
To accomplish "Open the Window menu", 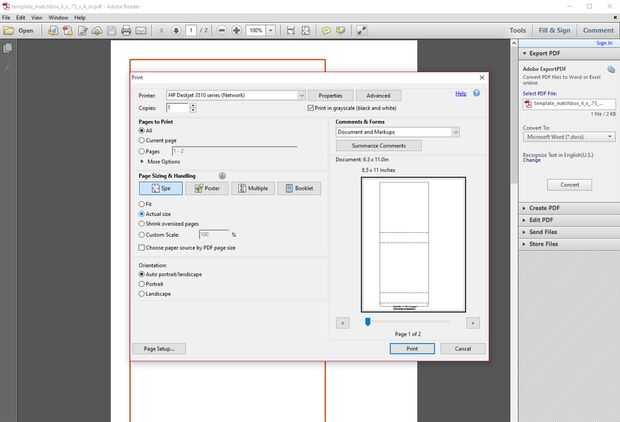I will pos(58,18).
